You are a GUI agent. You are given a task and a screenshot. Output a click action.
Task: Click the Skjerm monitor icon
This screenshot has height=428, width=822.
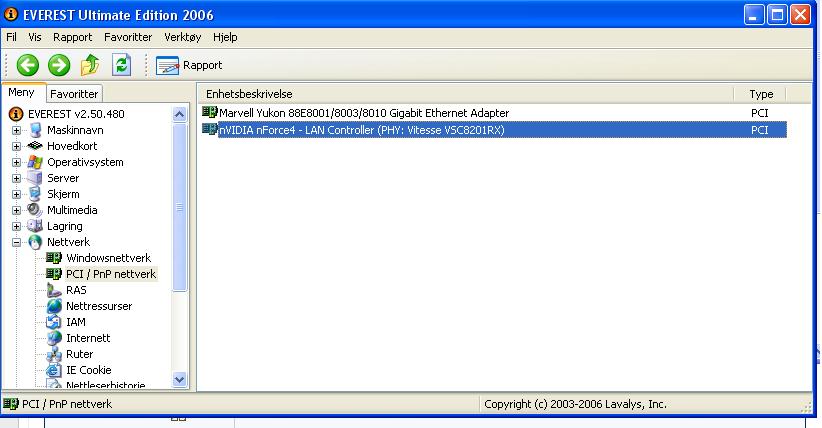click(35, 194)
